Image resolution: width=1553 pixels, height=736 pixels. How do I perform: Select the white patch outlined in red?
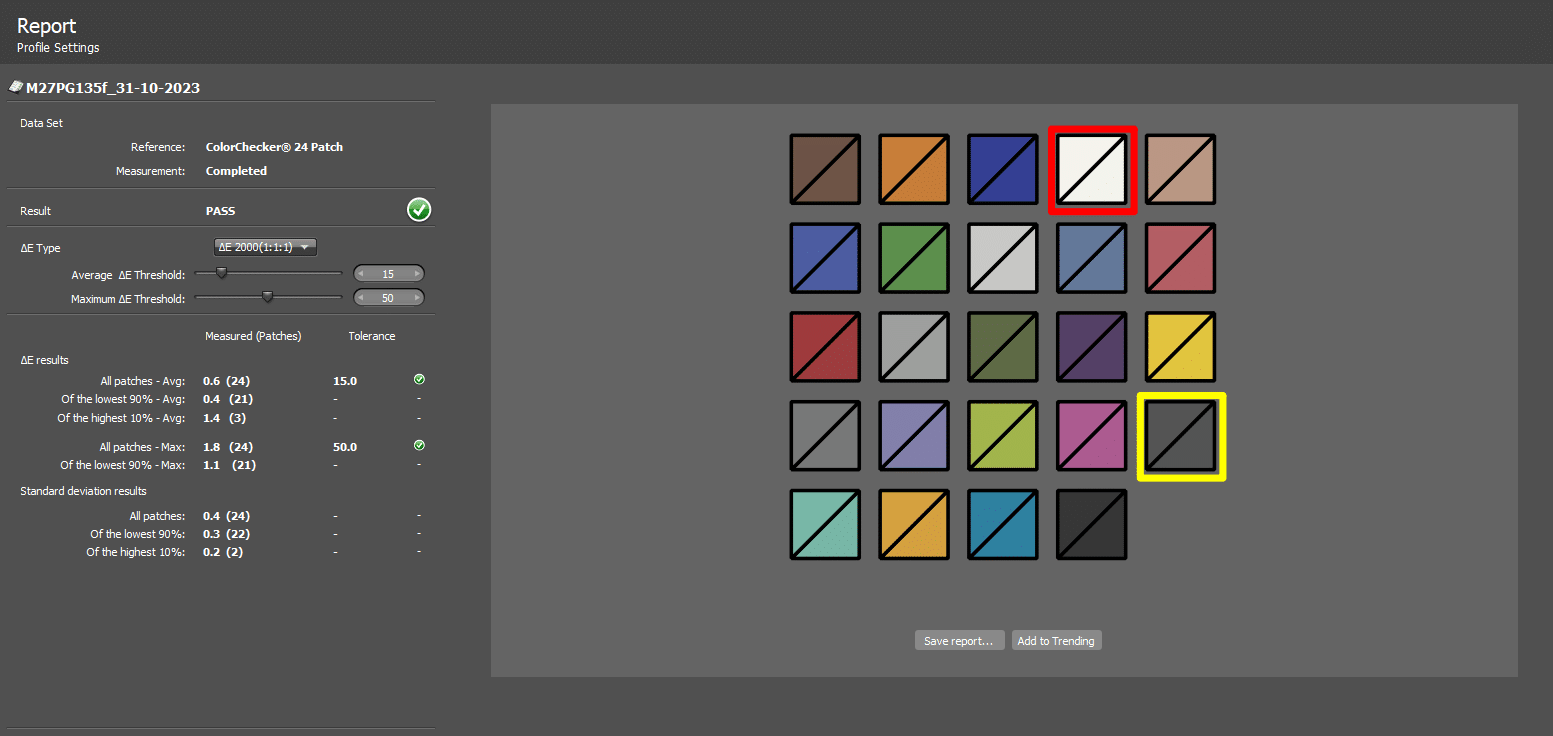[1092, 170]
